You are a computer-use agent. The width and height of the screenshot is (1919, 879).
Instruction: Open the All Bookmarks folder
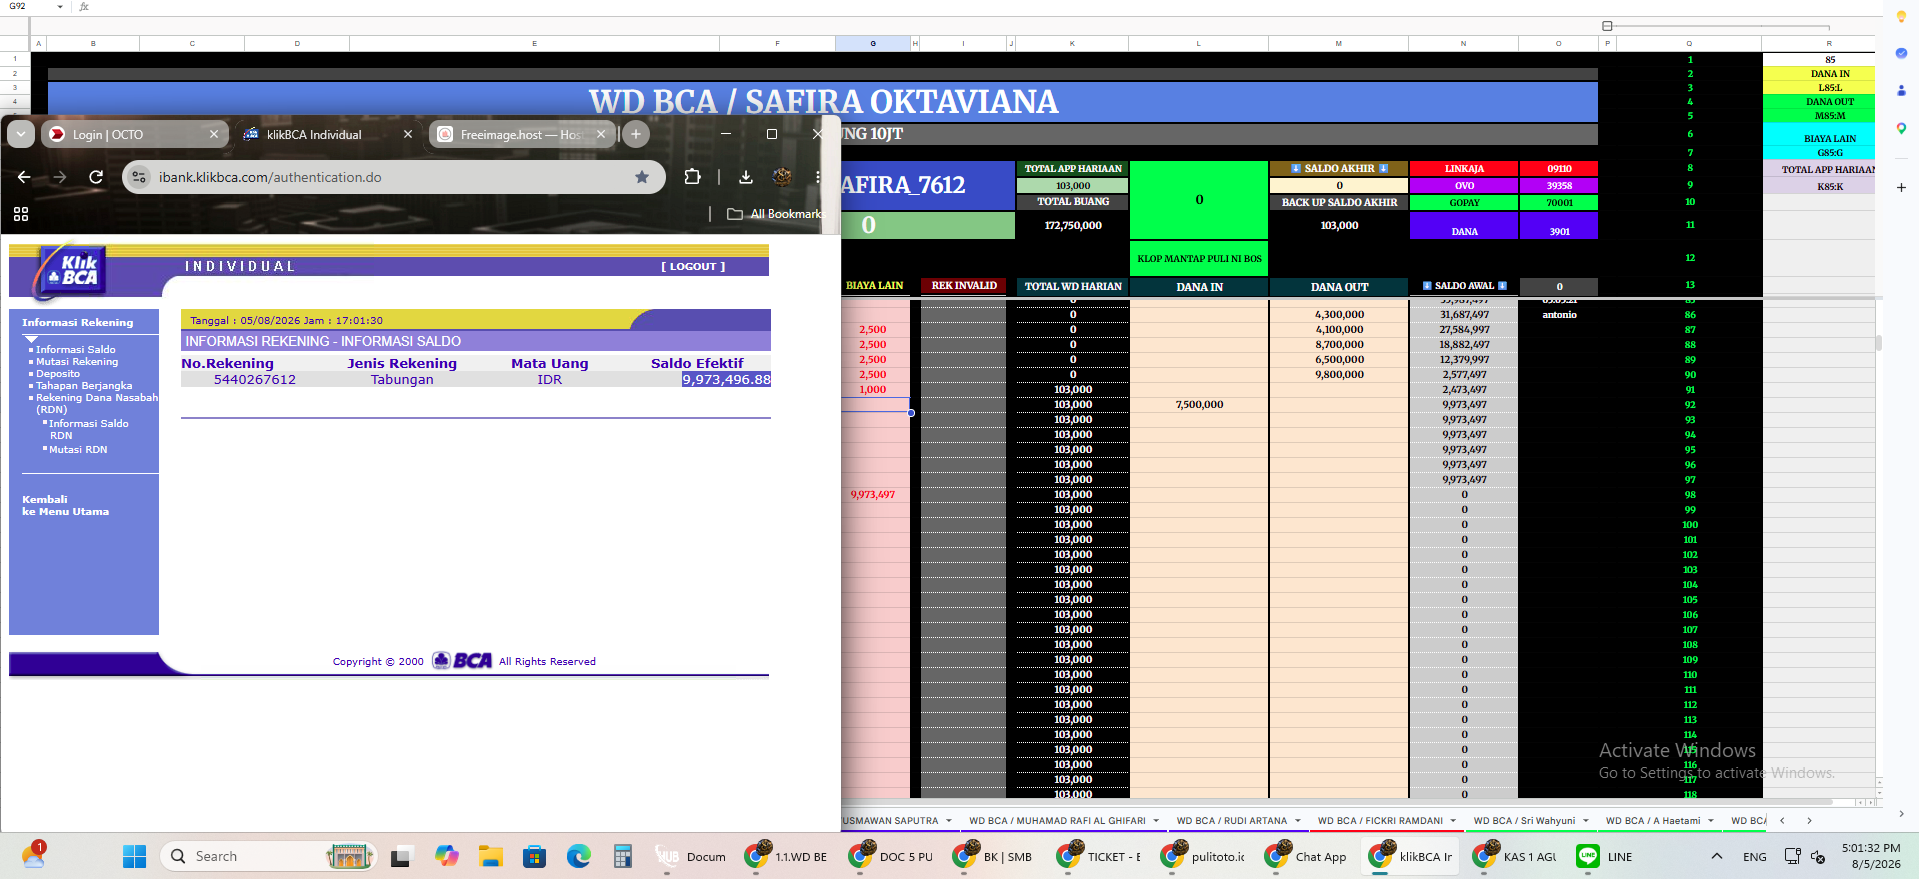[774, 214]
